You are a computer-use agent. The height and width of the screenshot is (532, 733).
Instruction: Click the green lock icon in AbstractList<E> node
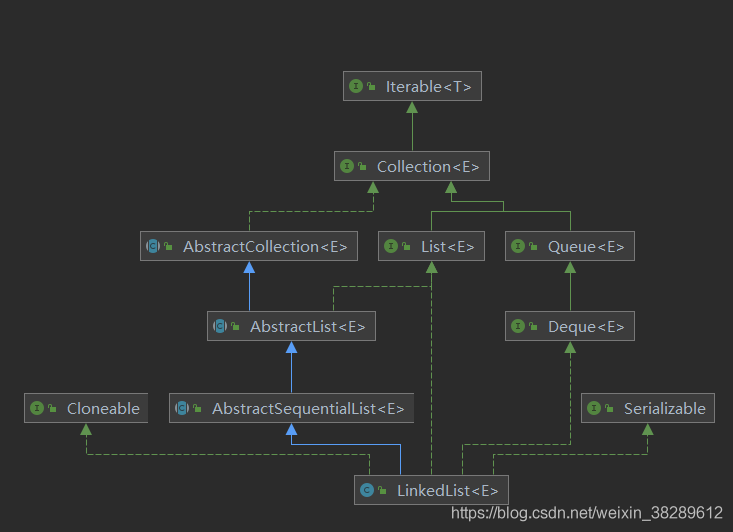pyautogui.click(x=235, y=326)
